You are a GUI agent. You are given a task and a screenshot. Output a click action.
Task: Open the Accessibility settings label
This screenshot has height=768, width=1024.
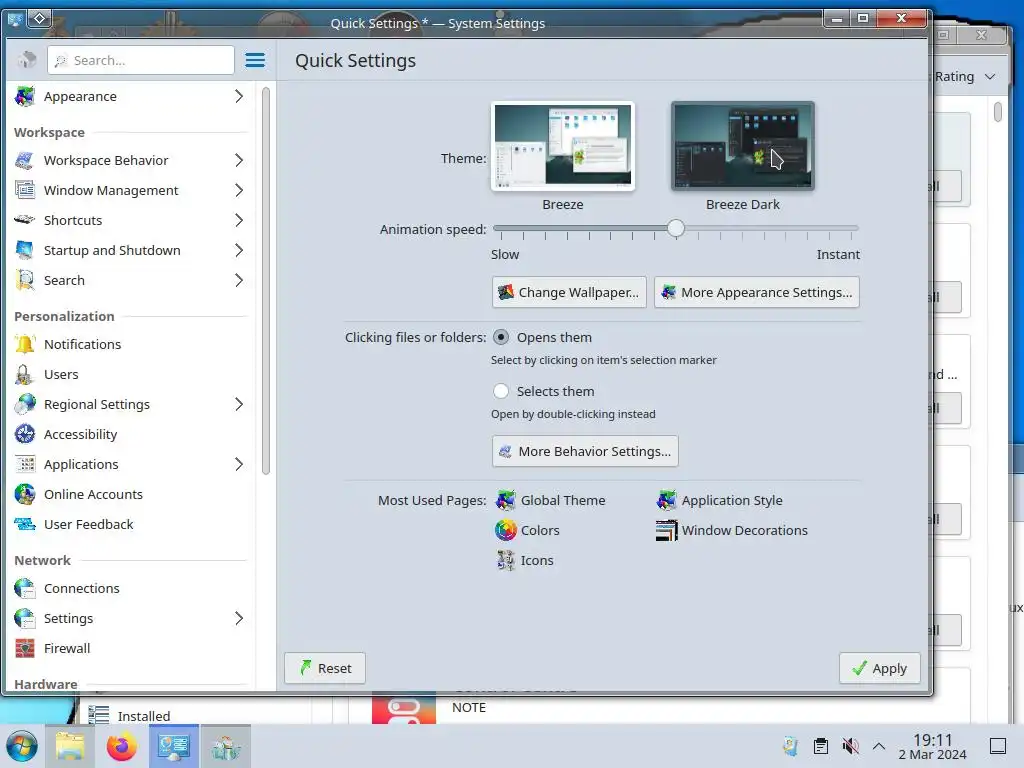point(80,434)
